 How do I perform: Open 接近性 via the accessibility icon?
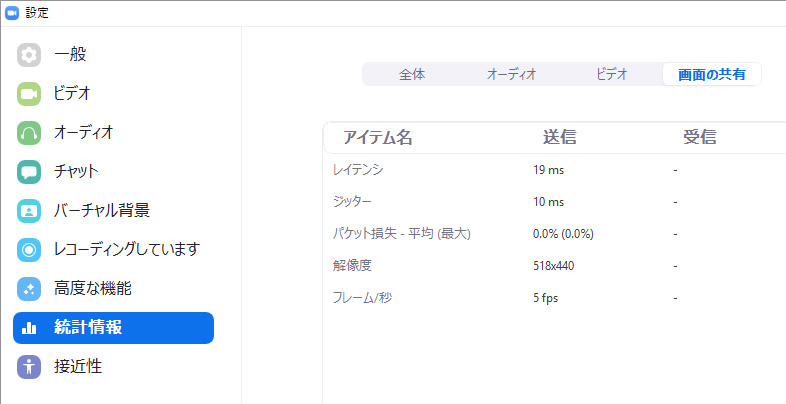[29, 367]
